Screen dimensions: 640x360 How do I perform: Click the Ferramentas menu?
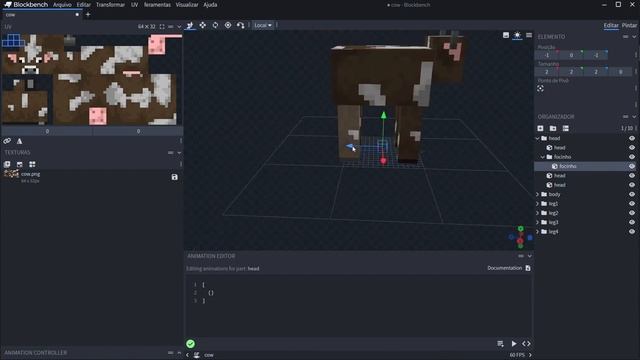click(x=157, y=5)
